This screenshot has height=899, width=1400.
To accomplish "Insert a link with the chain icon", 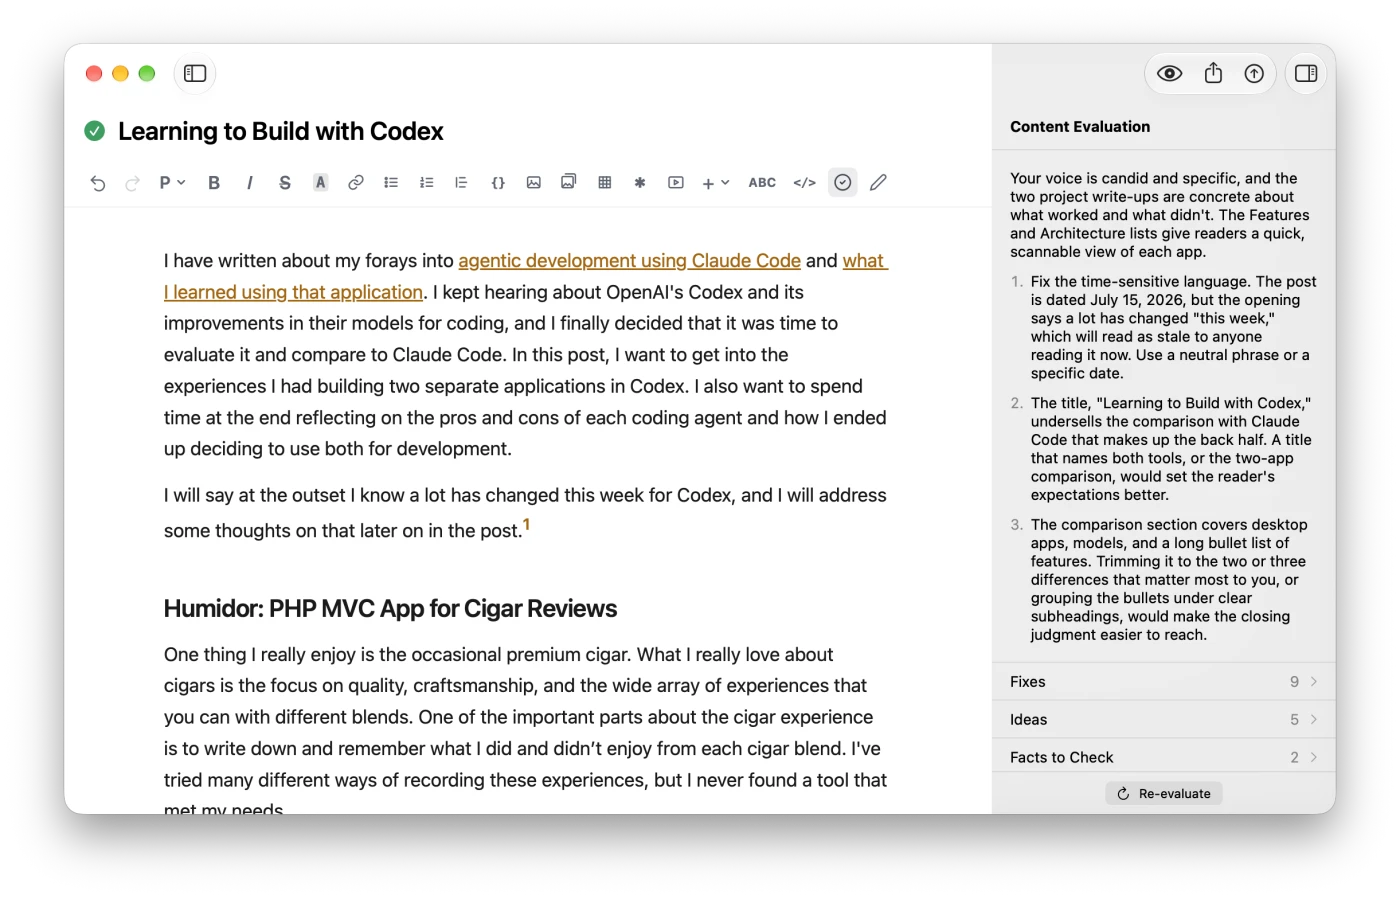I will pyautogui.click(x=356, y=183).
